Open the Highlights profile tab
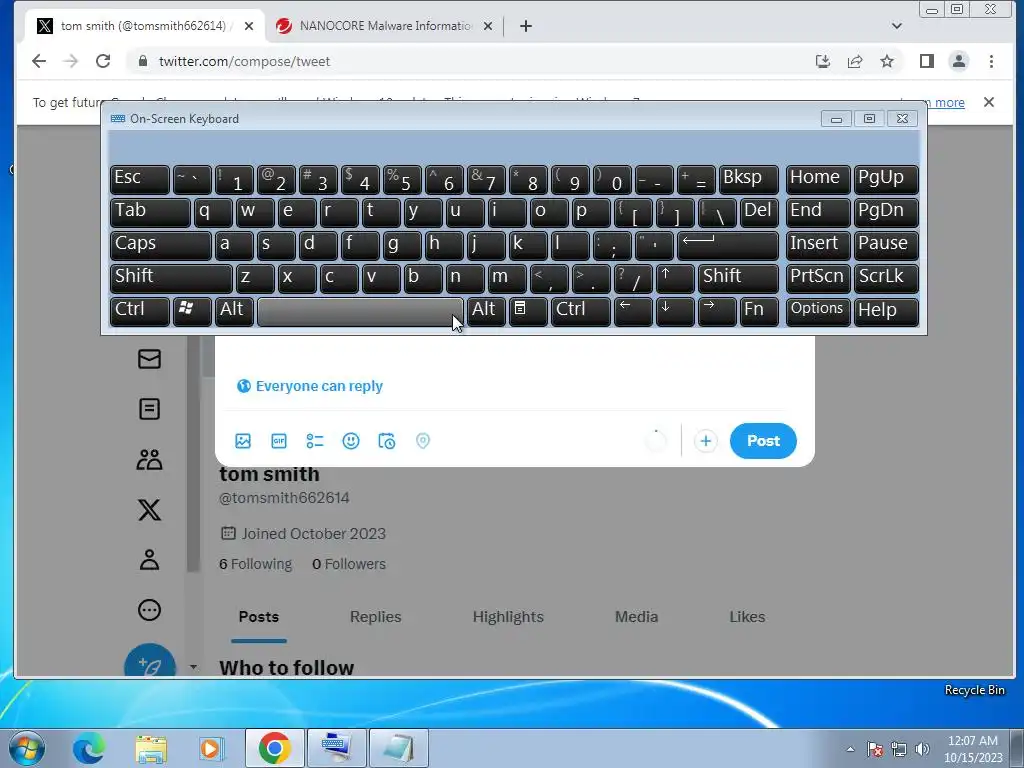This screenshot has height=768, width=1024. click(x=508, y=616)
